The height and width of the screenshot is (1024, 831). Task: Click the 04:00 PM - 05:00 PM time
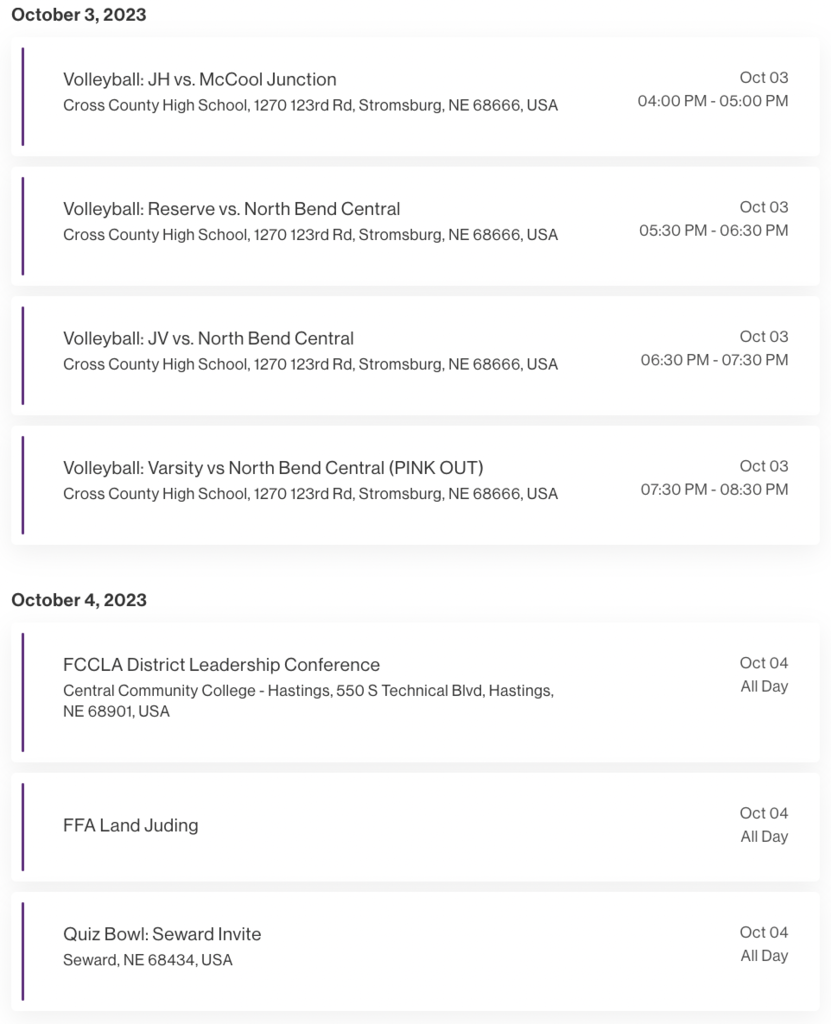(713, 101)
